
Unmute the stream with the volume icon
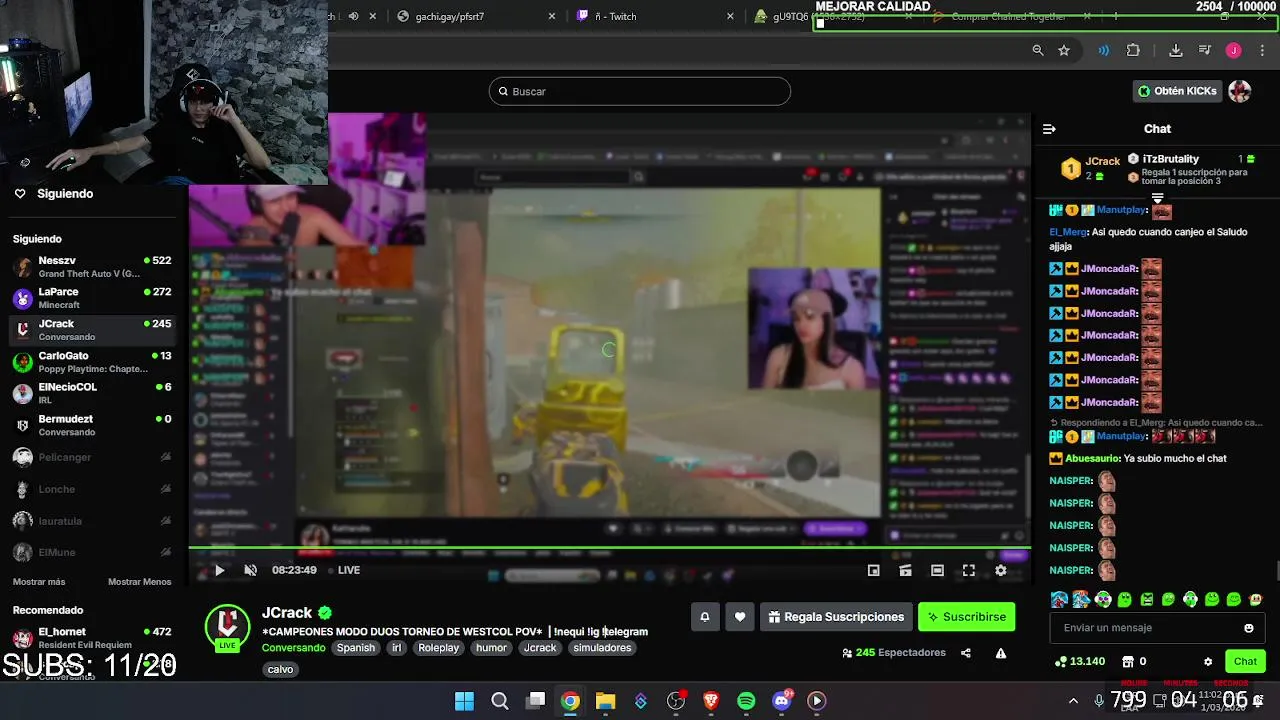(250, 570)
